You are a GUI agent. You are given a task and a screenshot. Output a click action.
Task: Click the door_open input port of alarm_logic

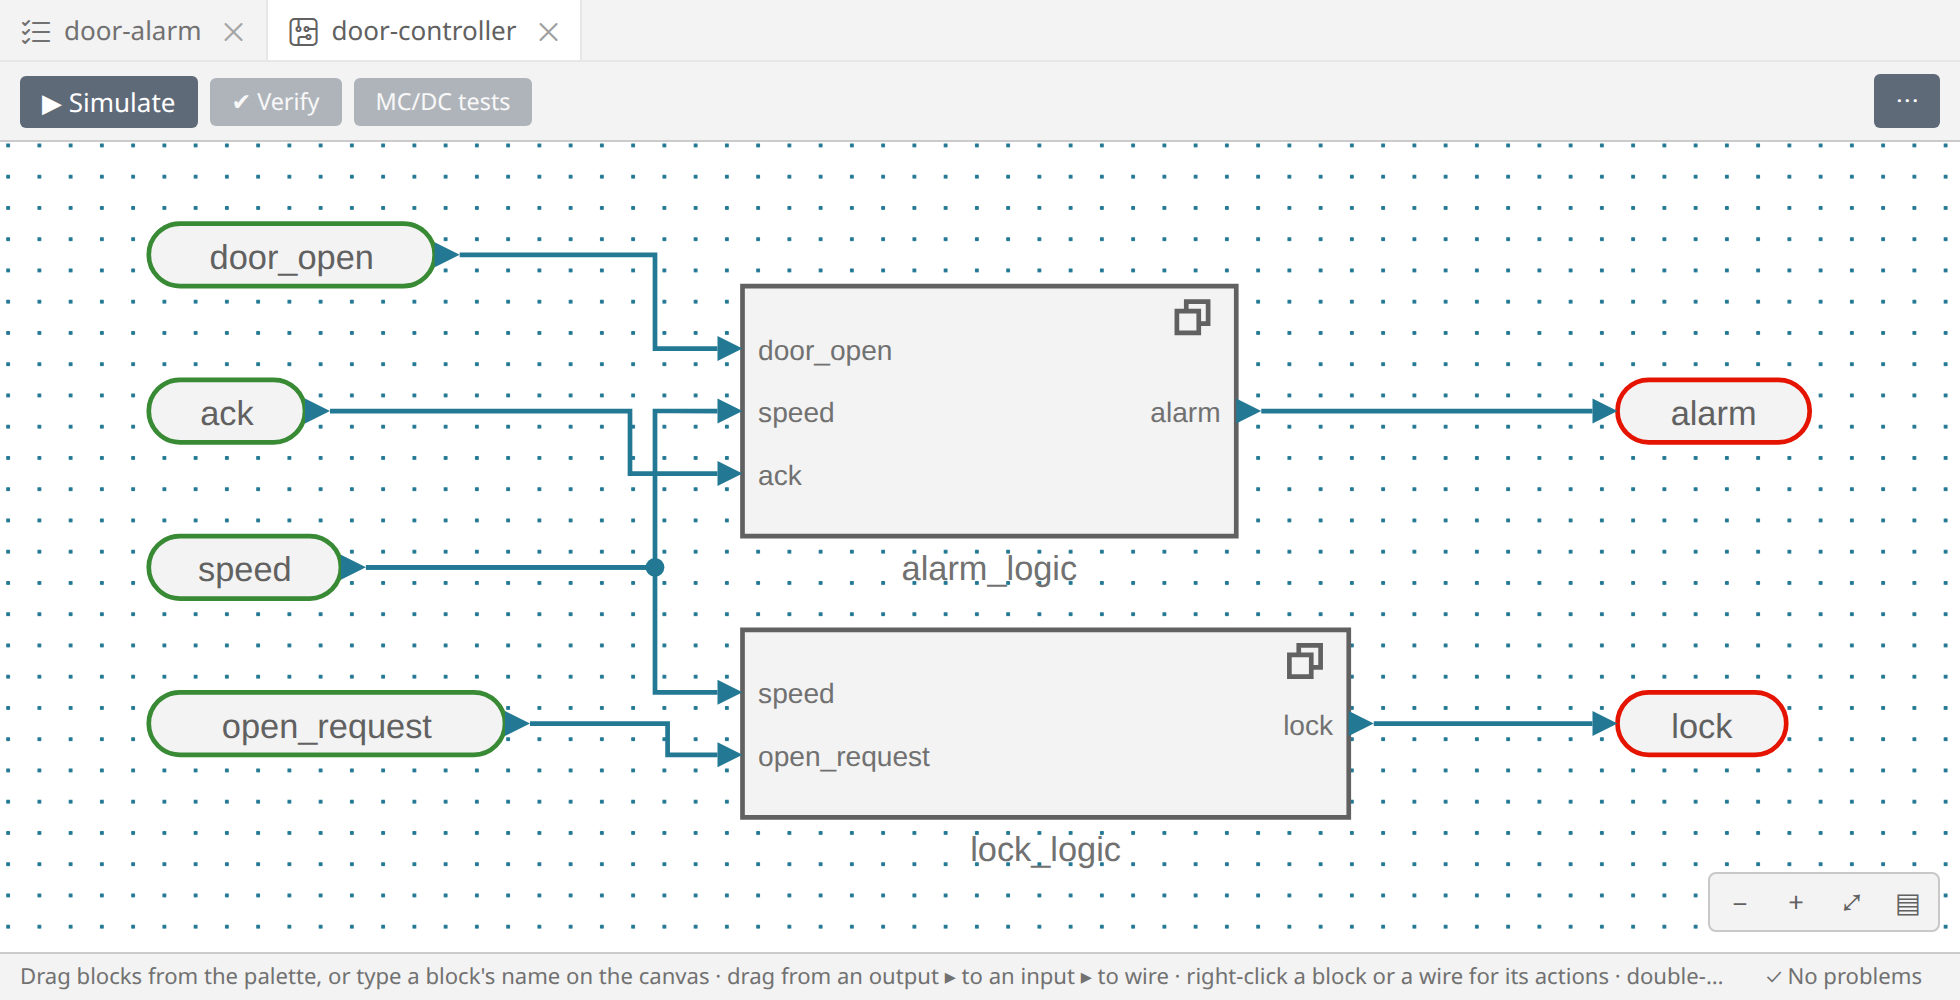coord(730,349)
